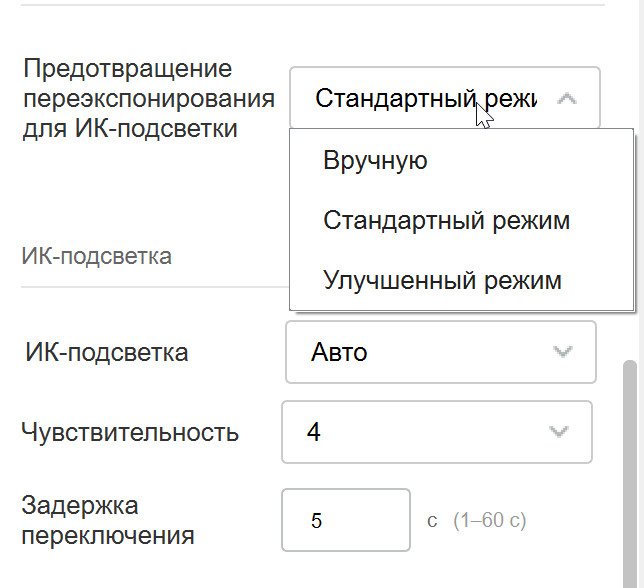
Task: Focus the Задержка переключения input field
Action: [x=346, y=520]
